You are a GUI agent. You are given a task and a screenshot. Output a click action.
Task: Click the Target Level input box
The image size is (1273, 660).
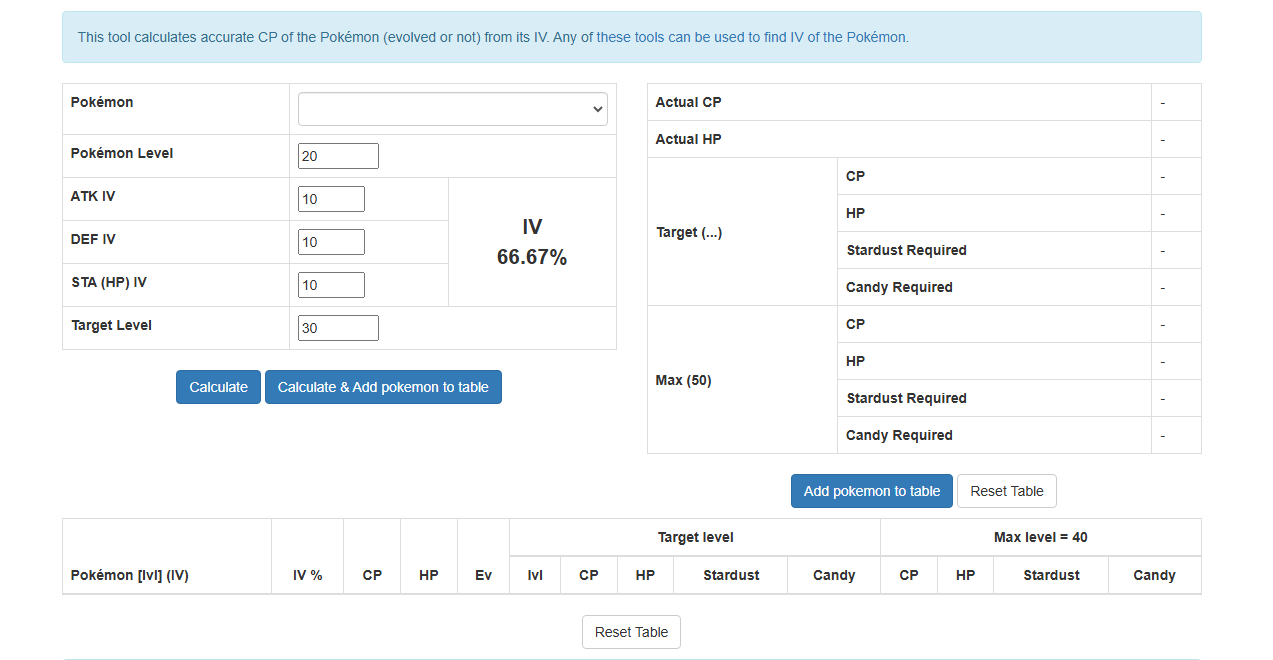[x=338, y=327]
